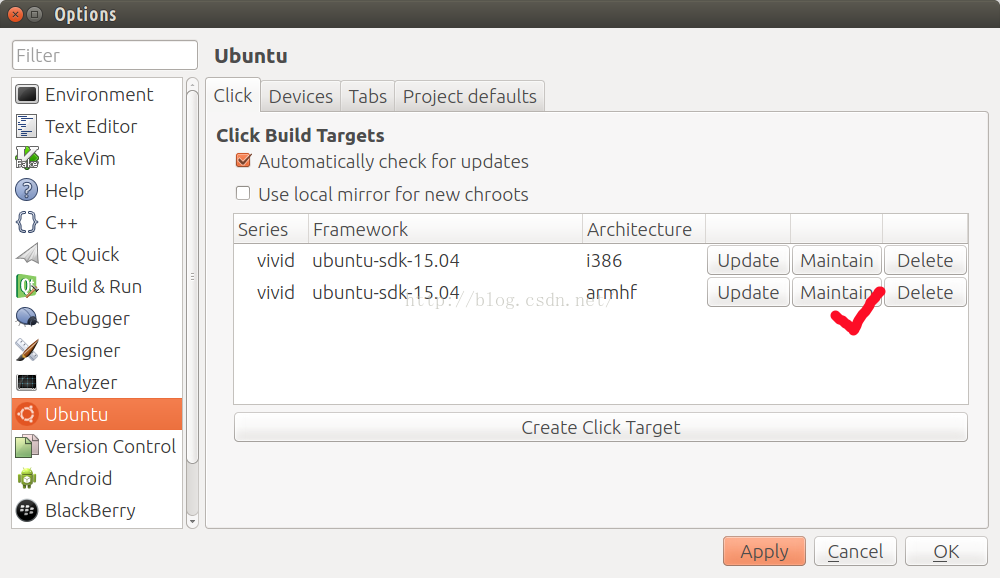Open the FakeVim settings icon
Viewport: 1000px width, 578px height.
click(x=27, y=158)
